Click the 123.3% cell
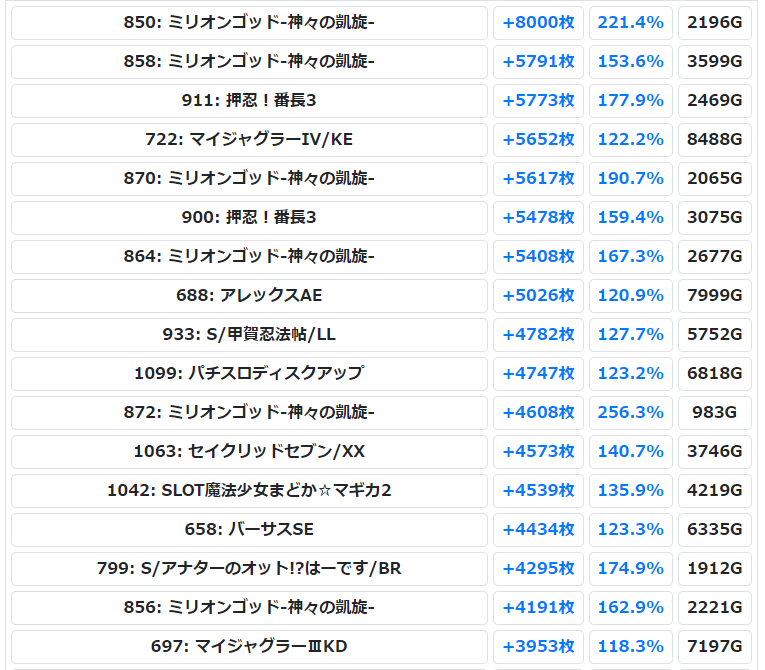The width and height of the screenshot is (765, 670). pyautogui.click(x=630, y=530)
